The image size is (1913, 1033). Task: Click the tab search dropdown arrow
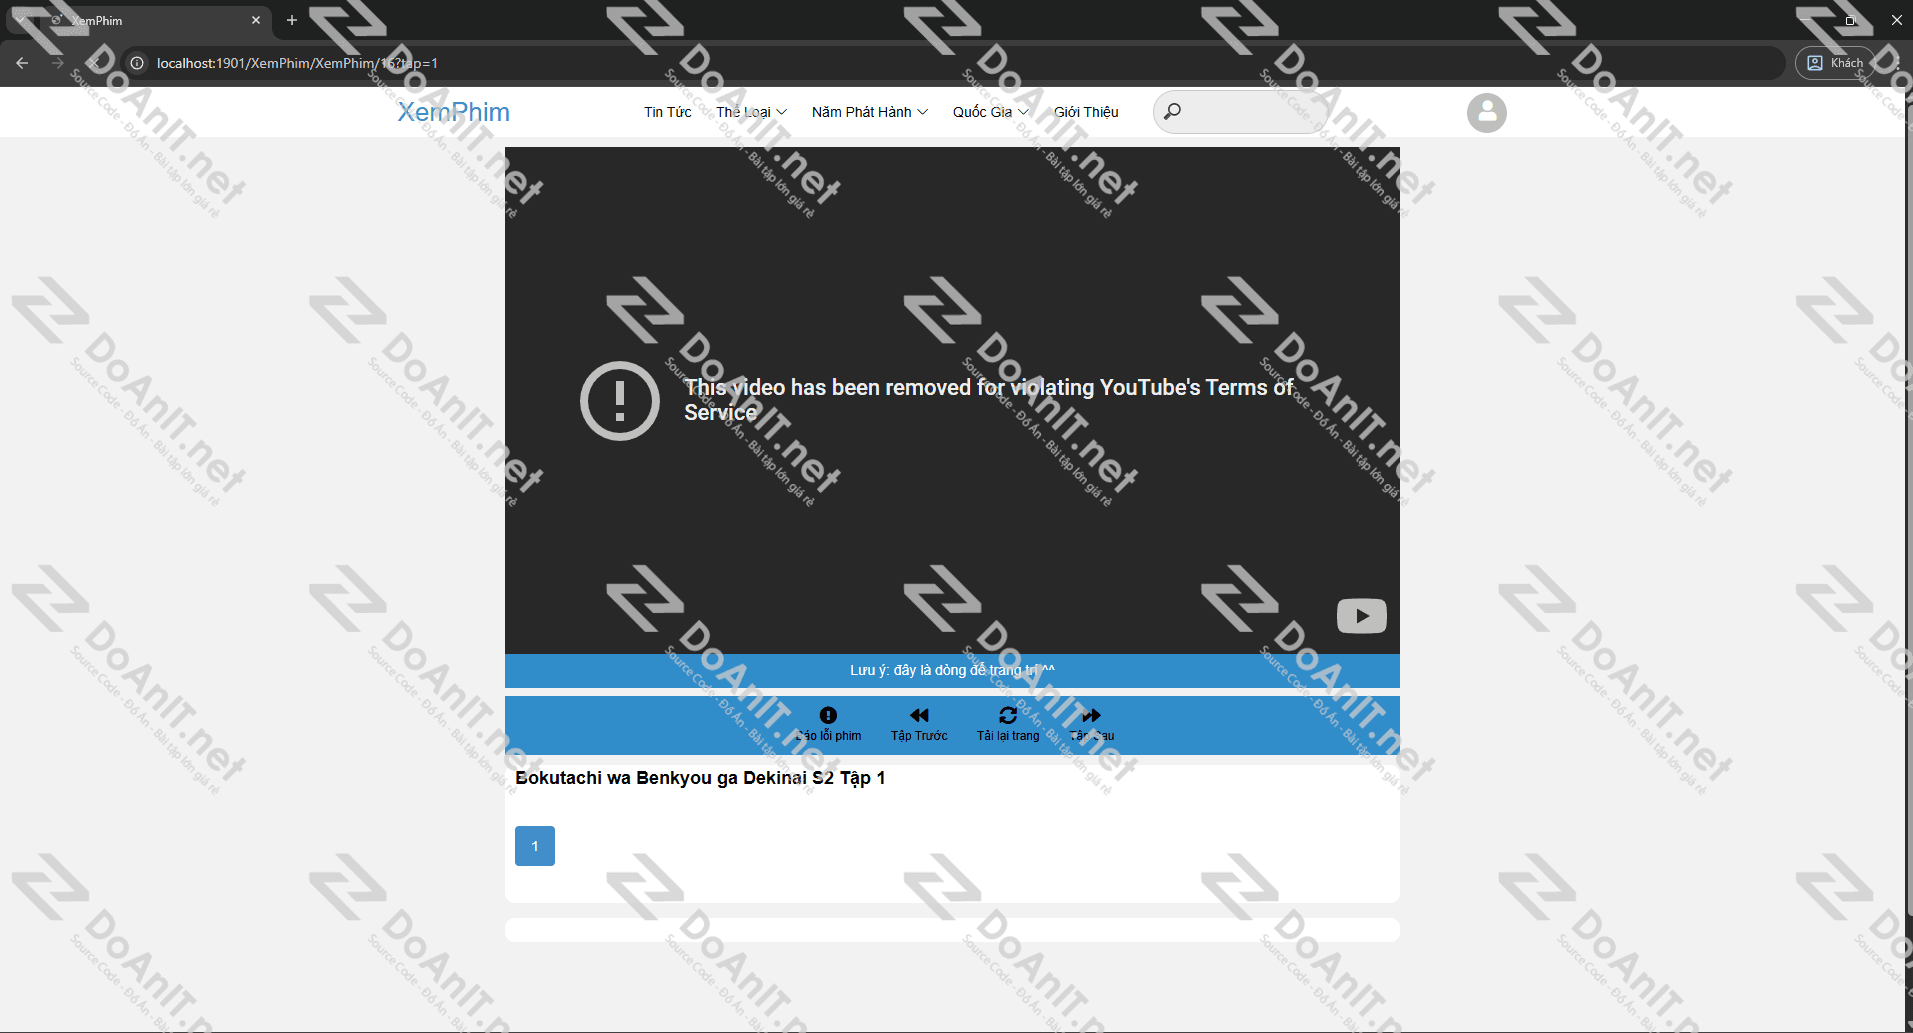20,20
